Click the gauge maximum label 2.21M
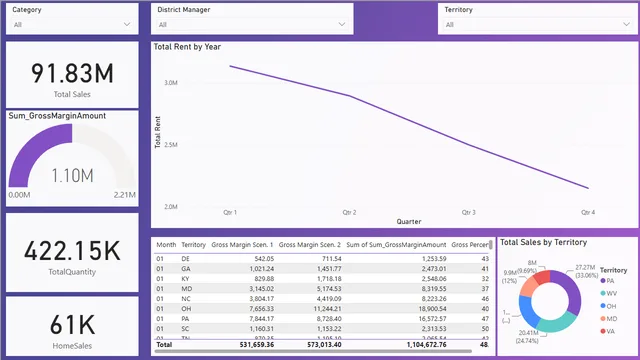 [124, 195]
